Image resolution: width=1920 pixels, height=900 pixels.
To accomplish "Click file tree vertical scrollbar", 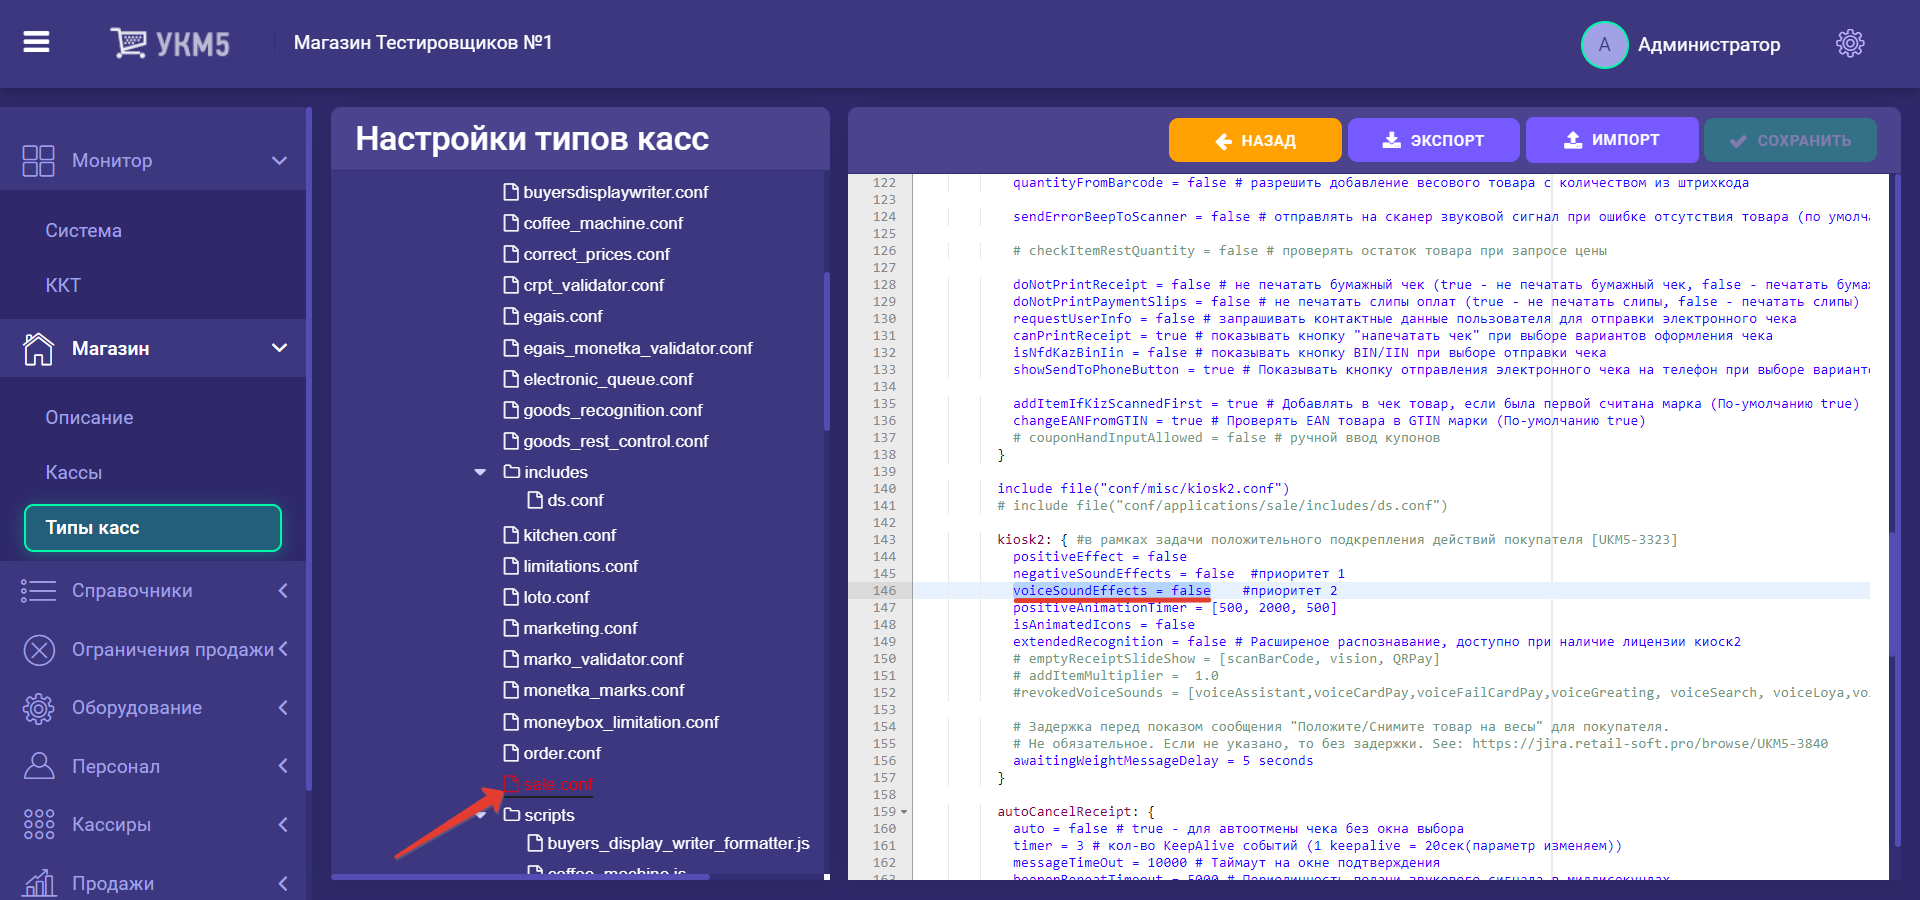I will (826, 351).
